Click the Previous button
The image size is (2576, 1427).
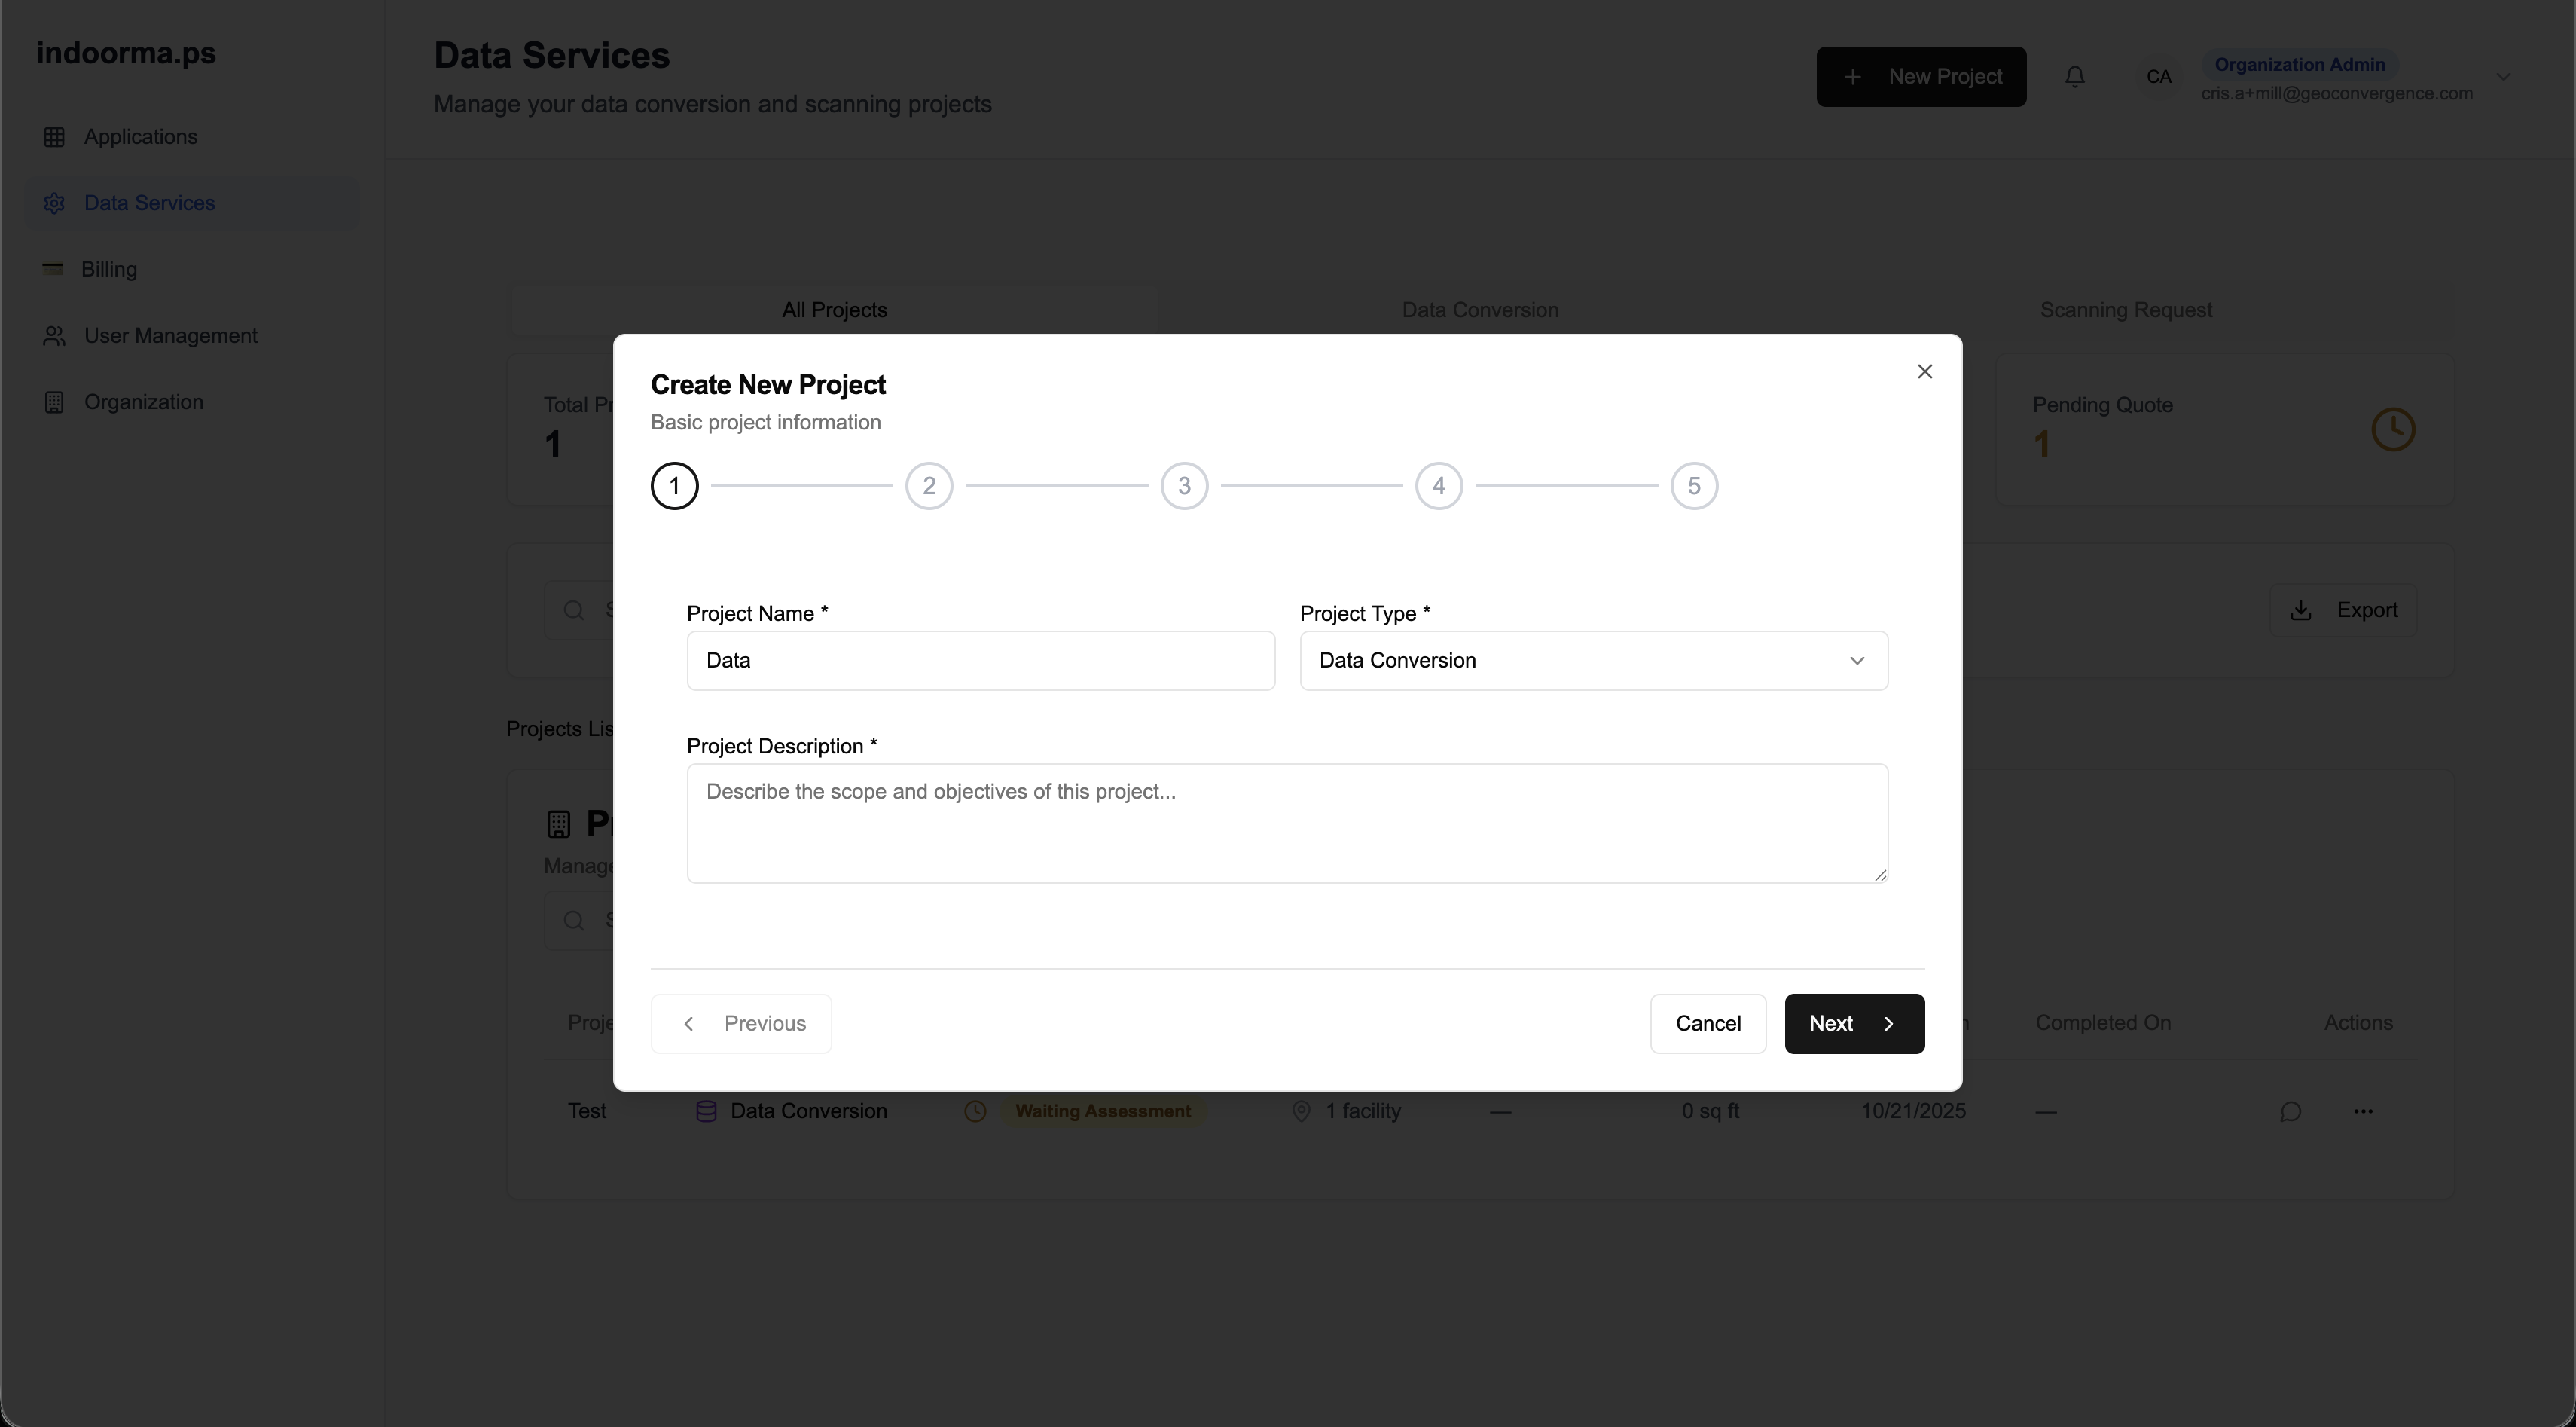[740, 1023]
